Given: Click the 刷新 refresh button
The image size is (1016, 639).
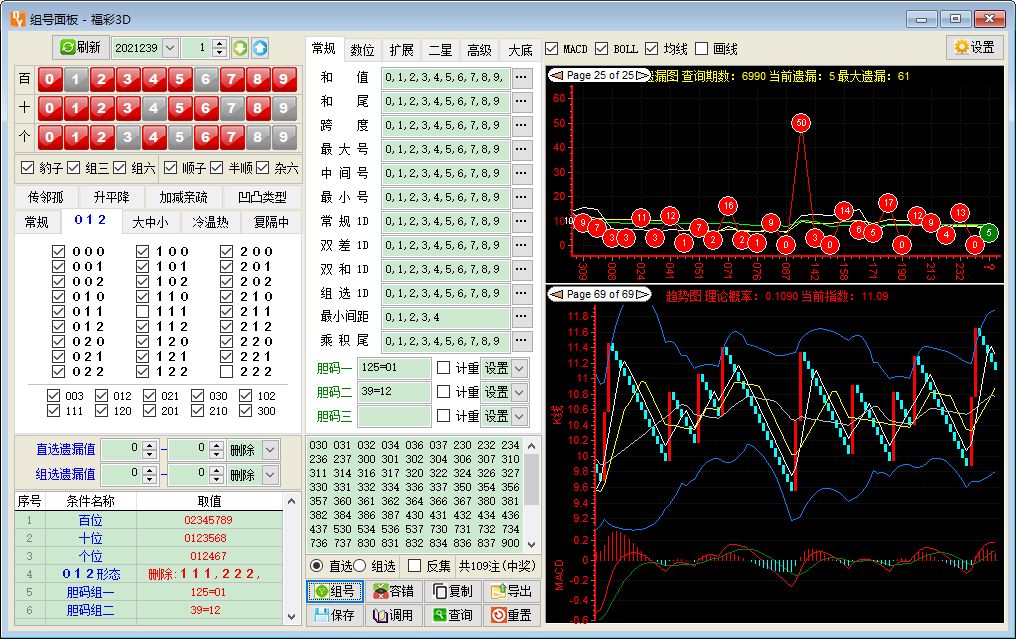Looking at the screenshot, I should pyautogui.click(x=80, y=47).
